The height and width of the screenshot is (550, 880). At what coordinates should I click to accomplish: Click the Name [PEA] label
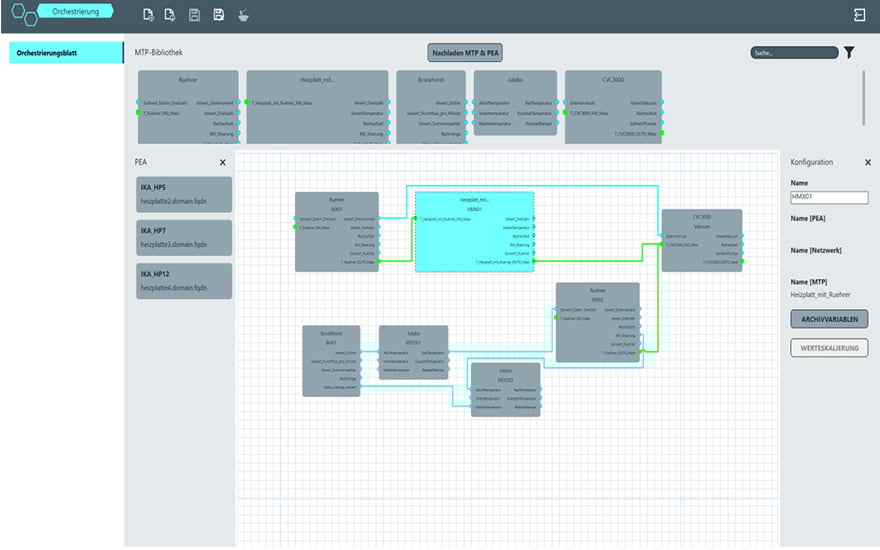click(x=808, y=218)
